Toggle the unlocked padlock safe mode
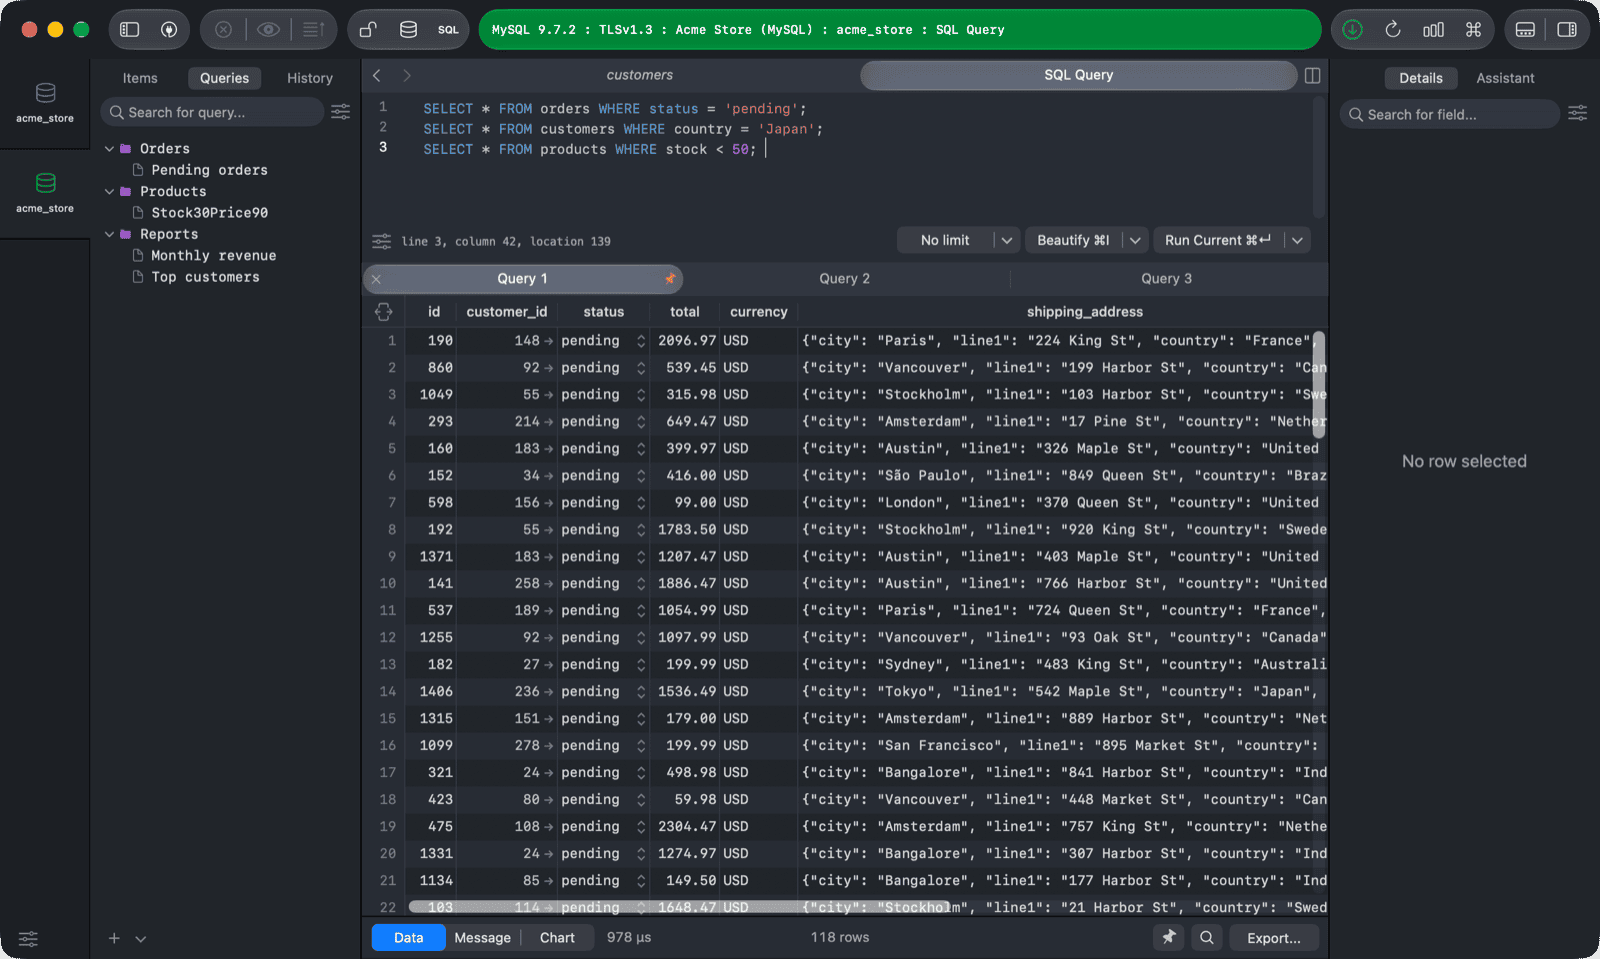 click(x=368, y=30)
